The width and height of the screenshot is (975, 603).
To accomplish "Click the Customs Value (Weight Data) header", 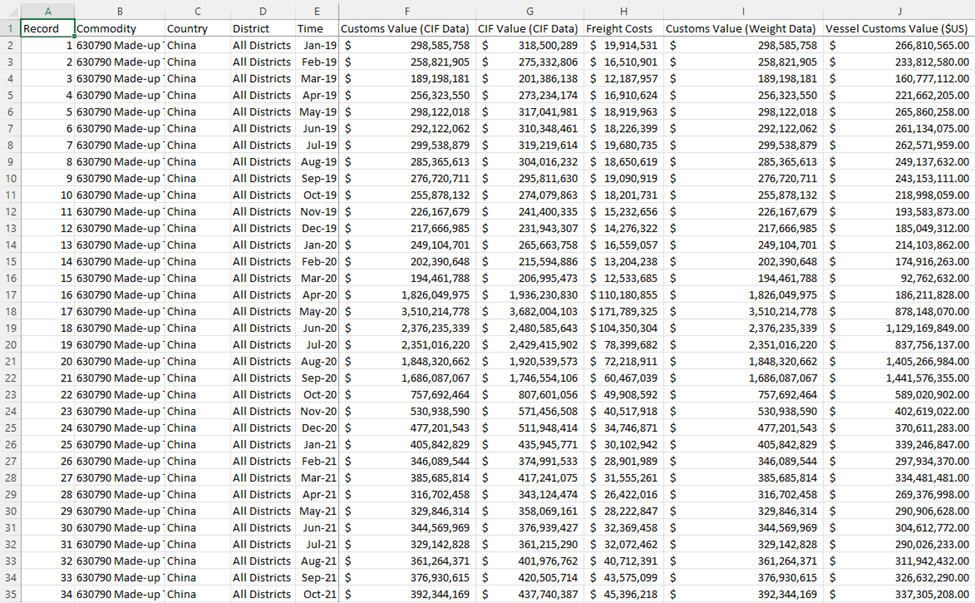I will (x=743, y=29).
